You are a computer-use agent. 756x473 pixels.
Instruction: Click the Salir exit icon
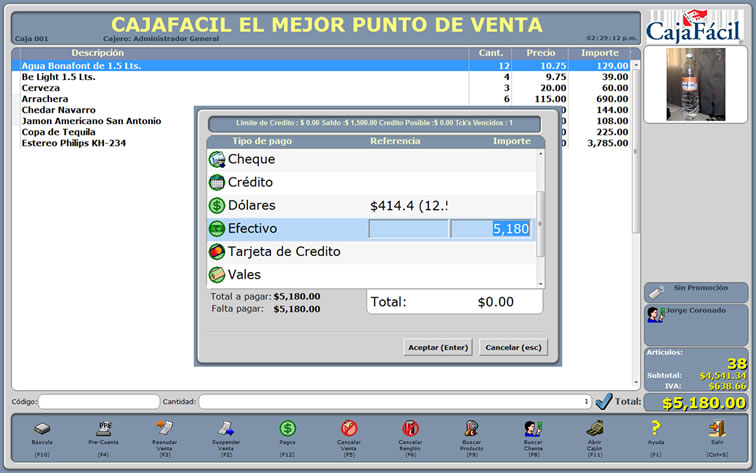(716, 429)
